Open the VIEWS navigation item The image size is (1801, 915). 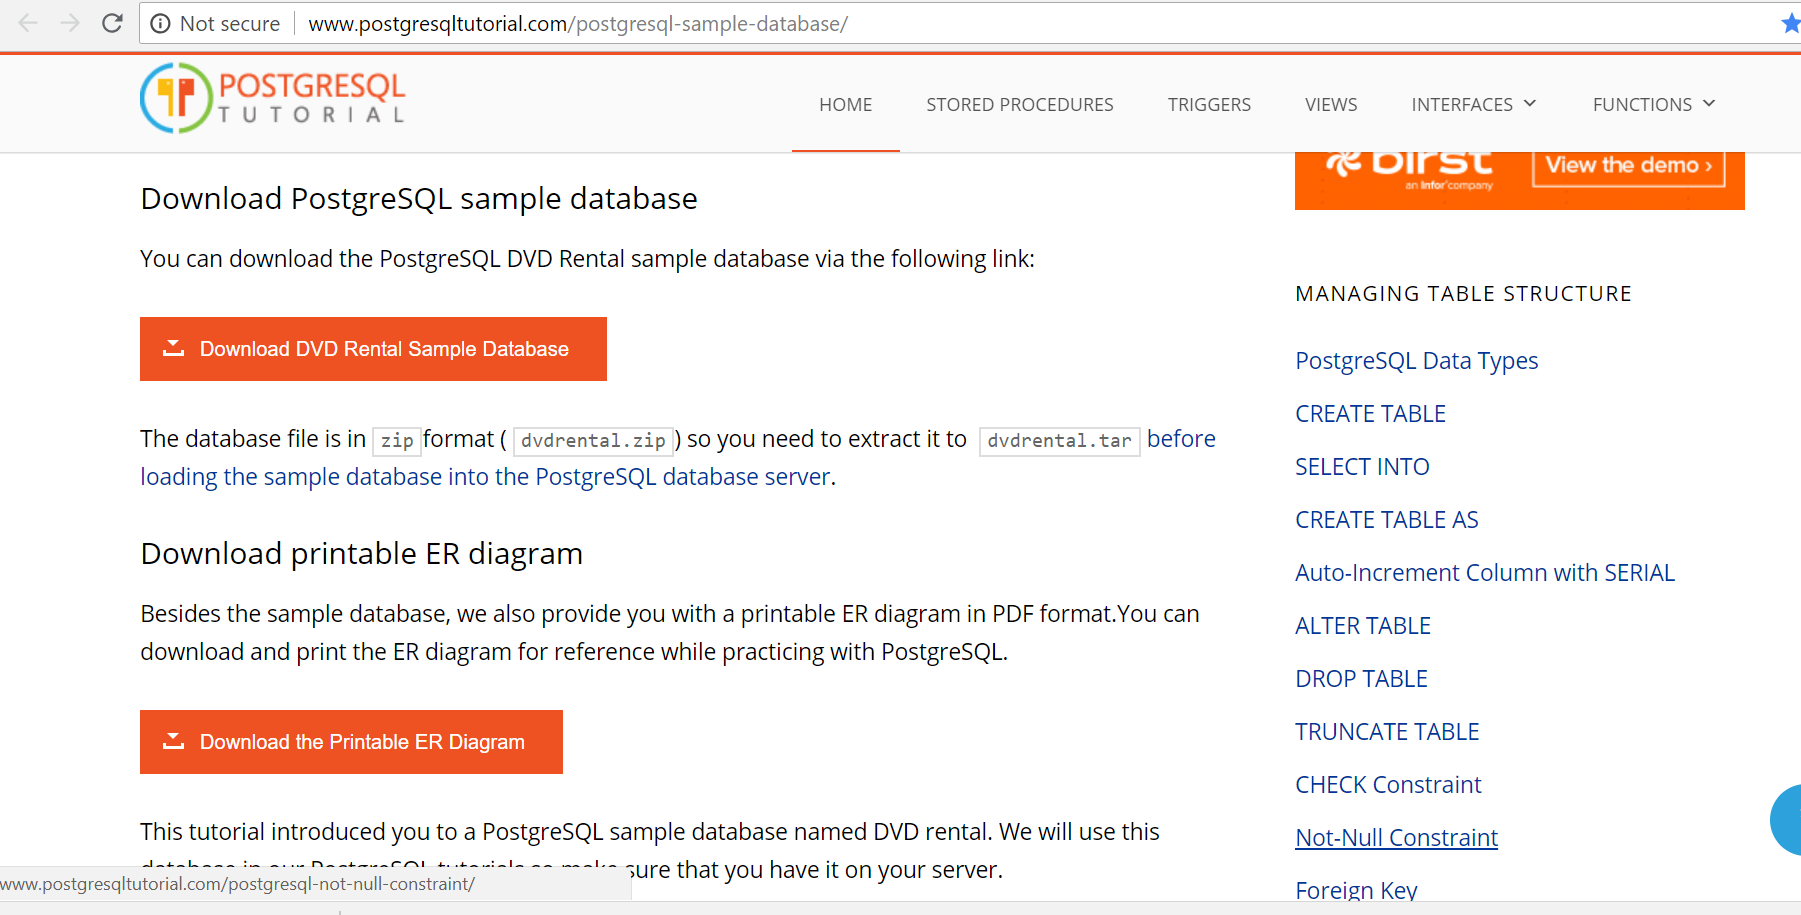click(x=1330, y=104)
